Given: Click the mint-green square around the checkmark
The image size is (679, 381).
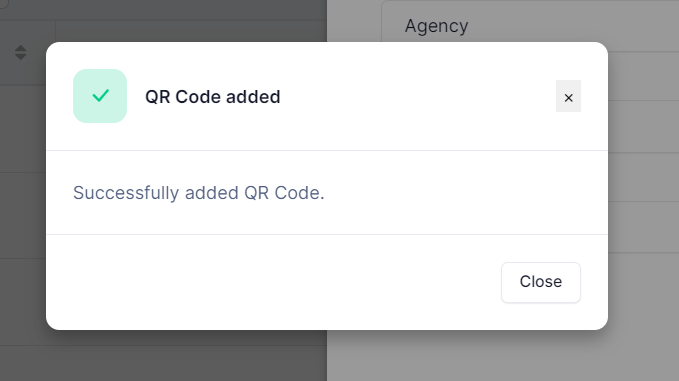Looking at the screenshot, I should tap(100, 96).
